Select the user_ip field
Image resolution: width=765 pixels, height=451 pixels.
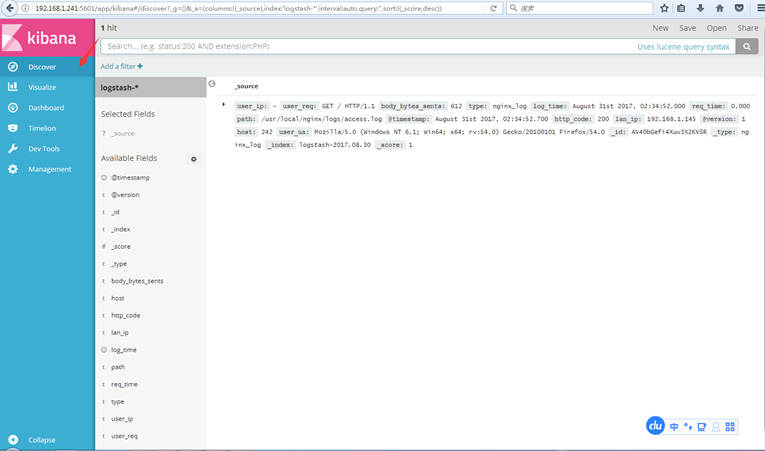122,419
